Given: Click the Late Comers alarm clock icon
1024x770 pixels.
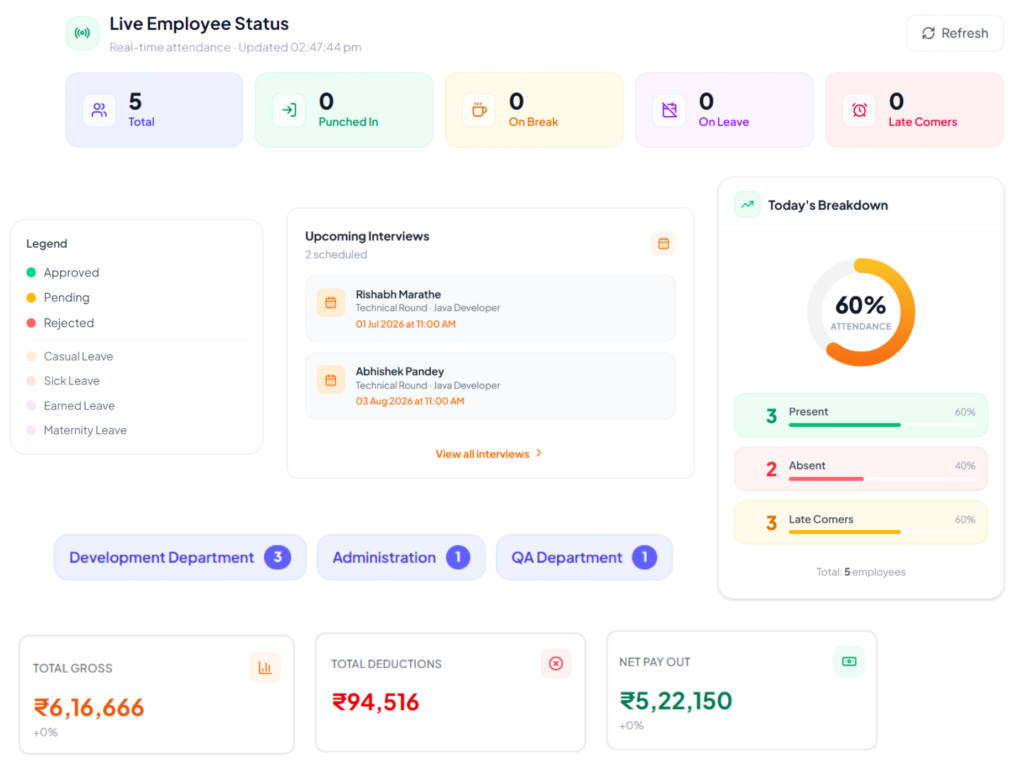Looking at the screenshot, I should (859, 110).
